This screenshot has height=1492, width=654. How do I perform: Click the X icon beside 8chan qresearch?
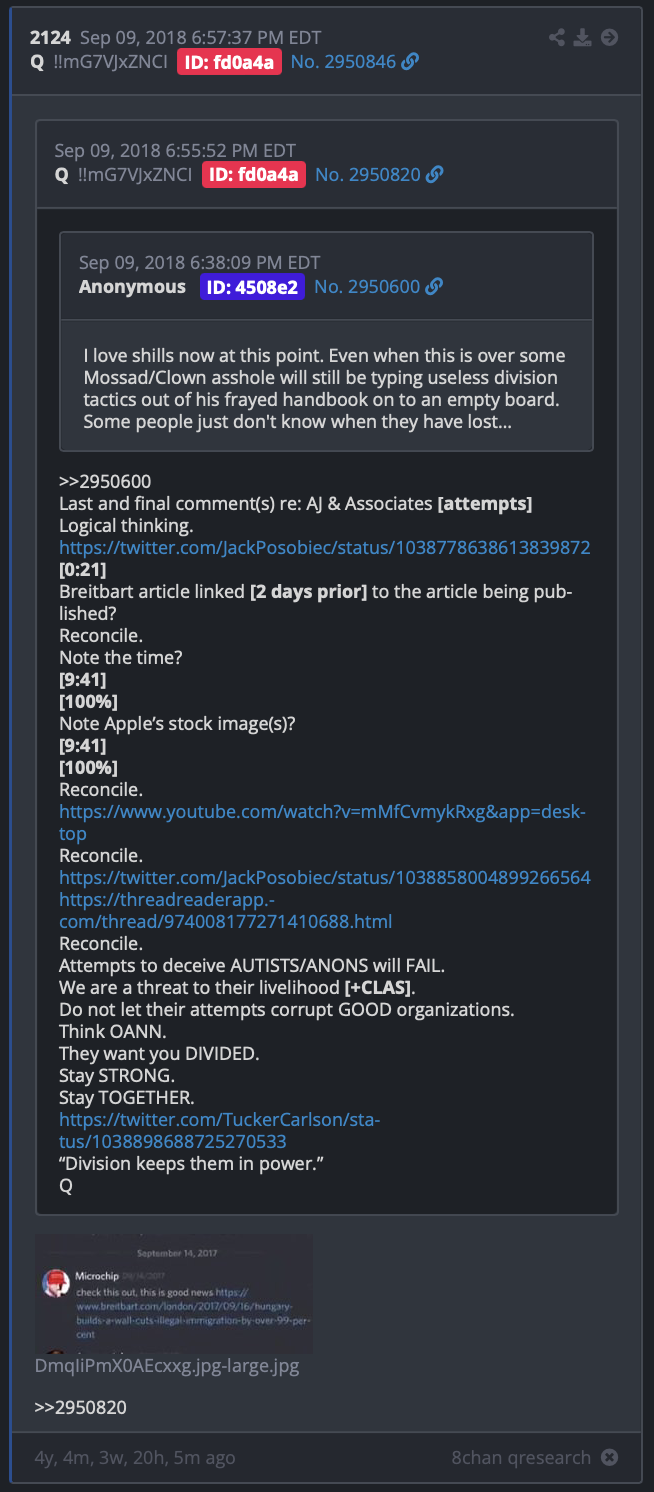pyautogui.click(x=609, y=1457)
